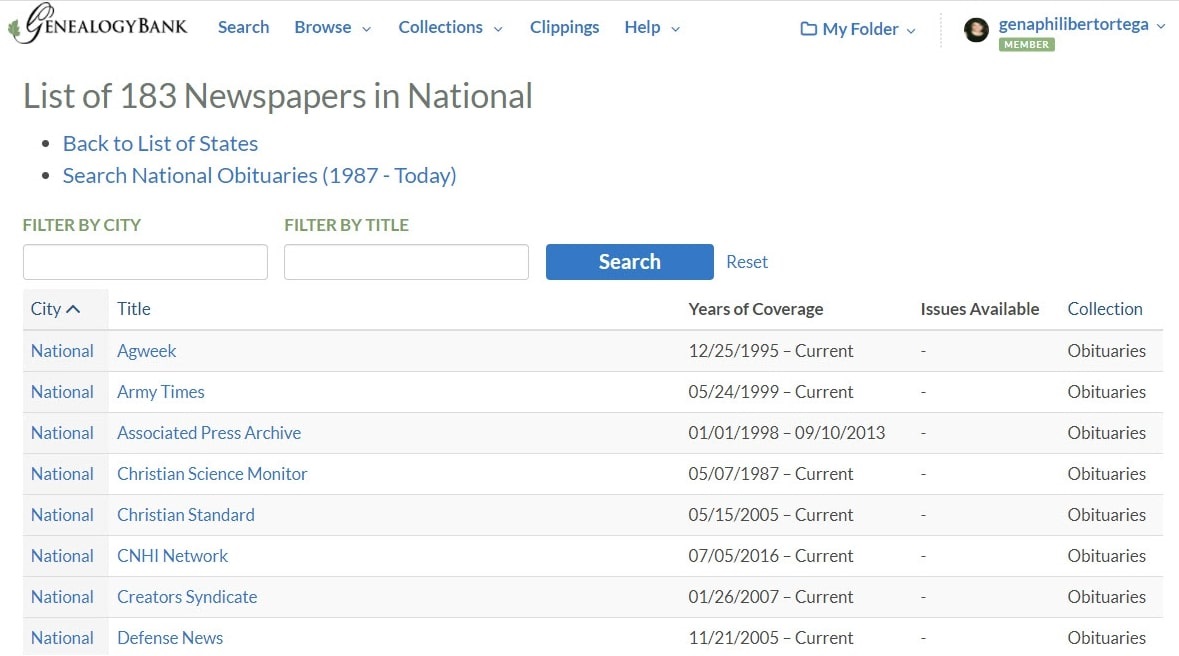Open the My Folder dropdown
This screenshot has height=656, width=1179.
(858, 29)
